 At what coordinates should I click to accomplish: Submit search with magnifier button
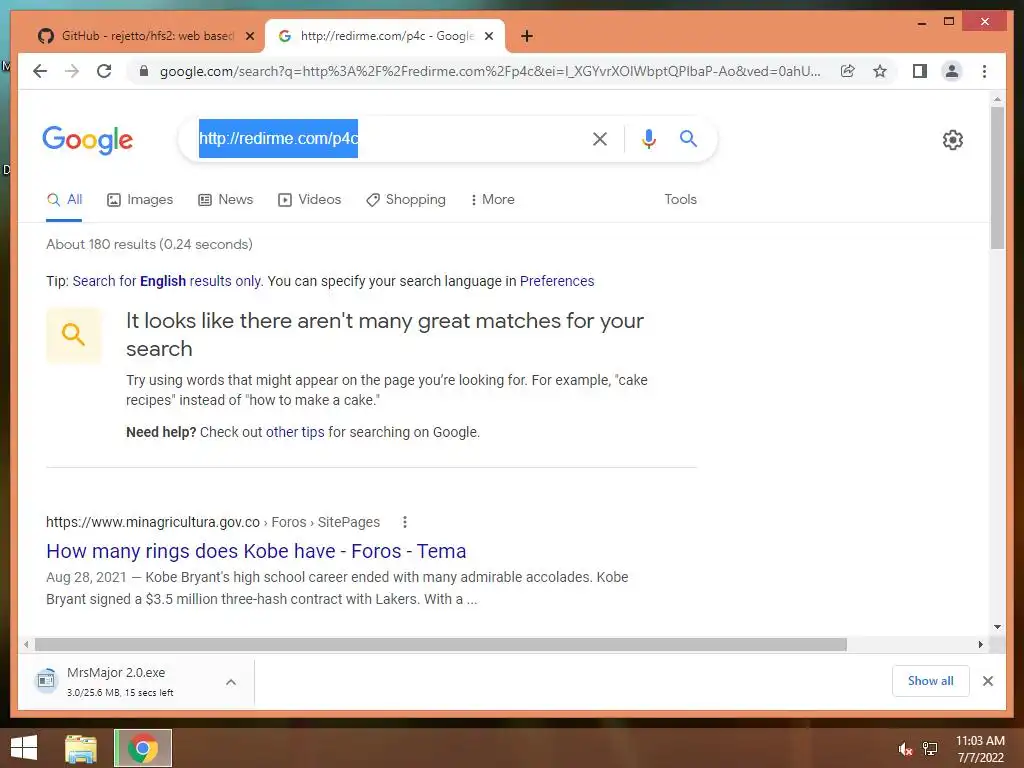(x=688, y=138)
